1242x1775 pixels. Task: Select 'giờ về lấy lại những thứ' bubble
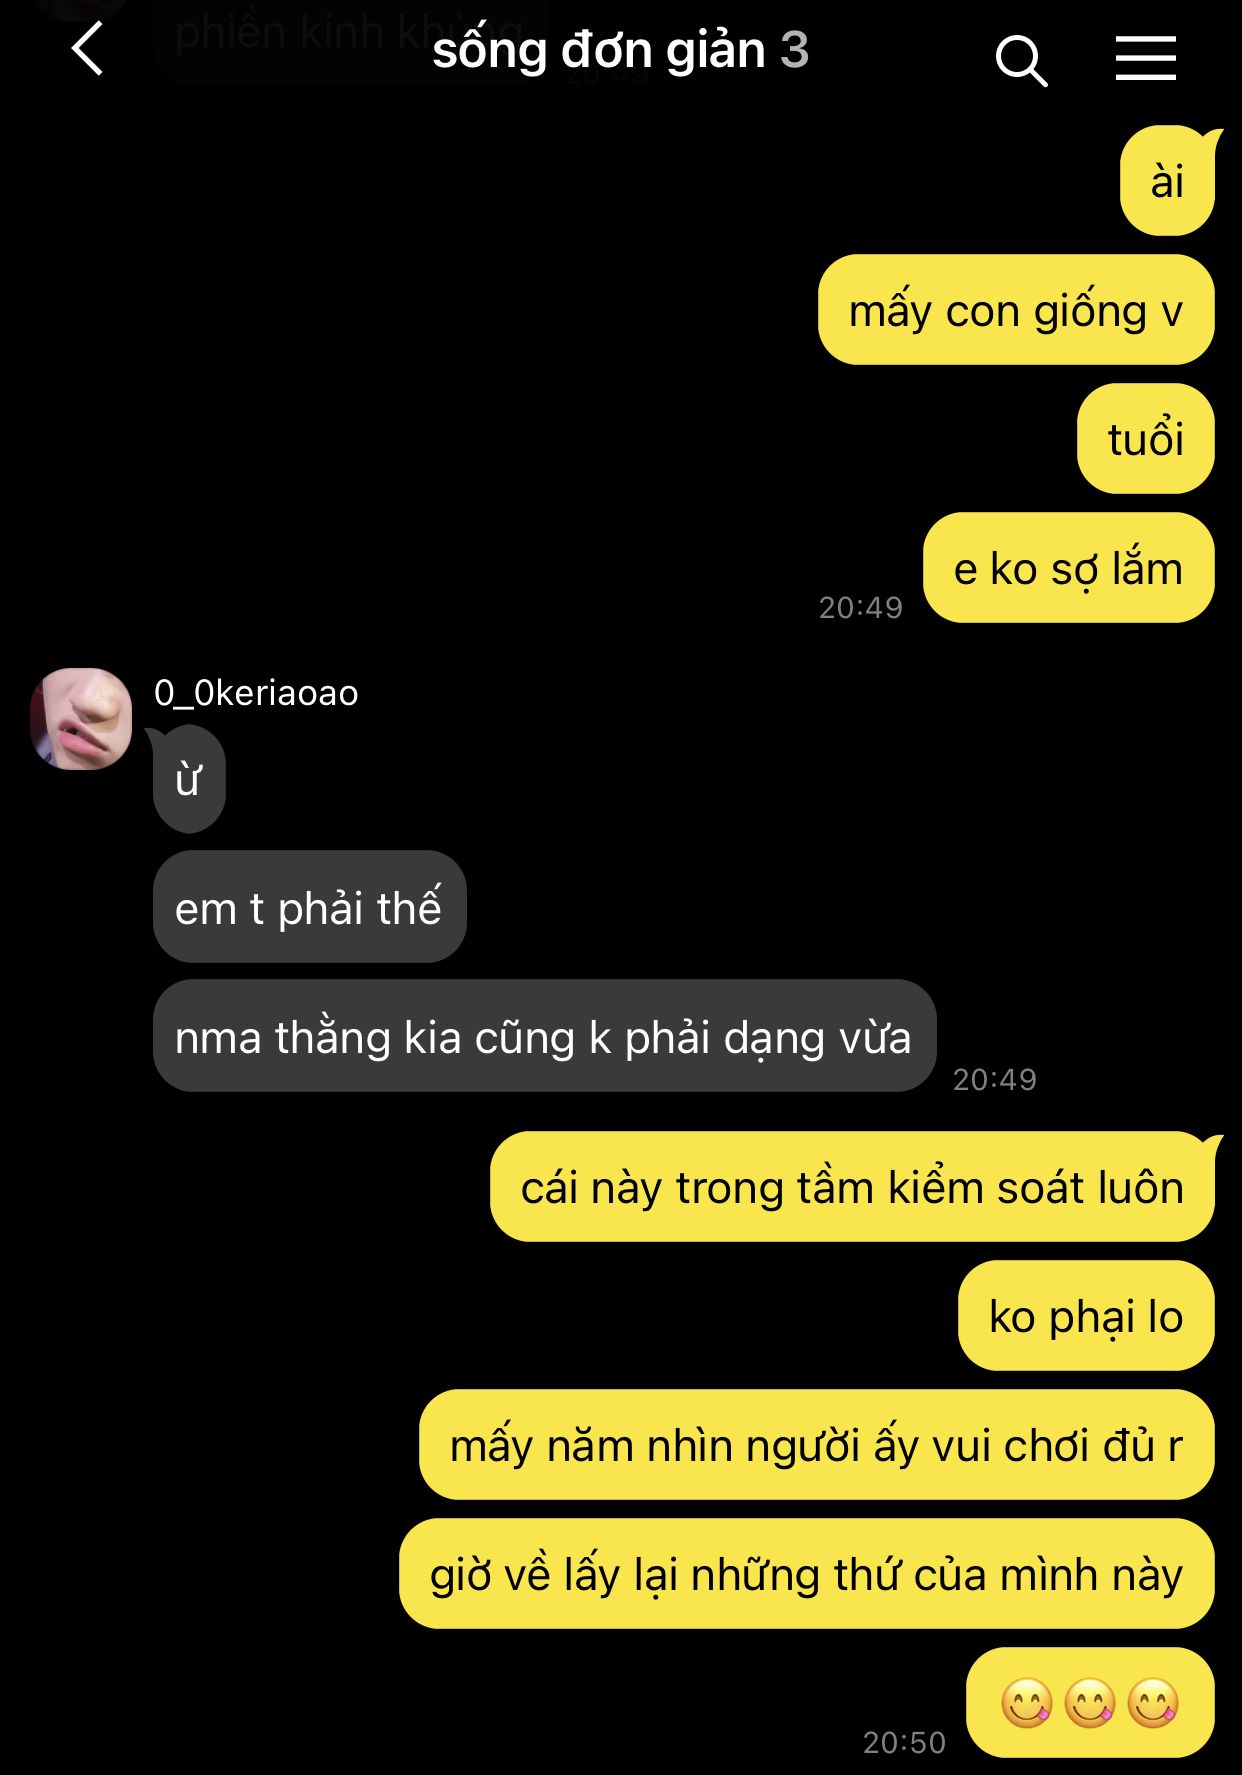(807, 1574)
